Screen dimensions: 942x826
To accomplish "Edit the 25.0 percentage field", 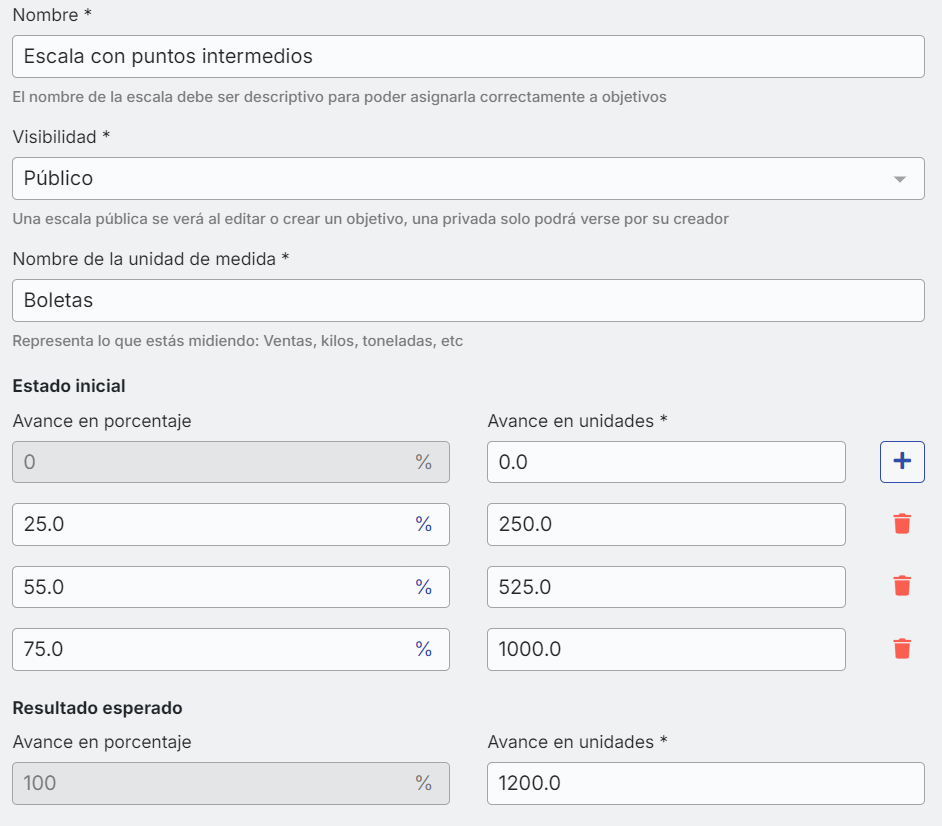I will coord(210,524).
